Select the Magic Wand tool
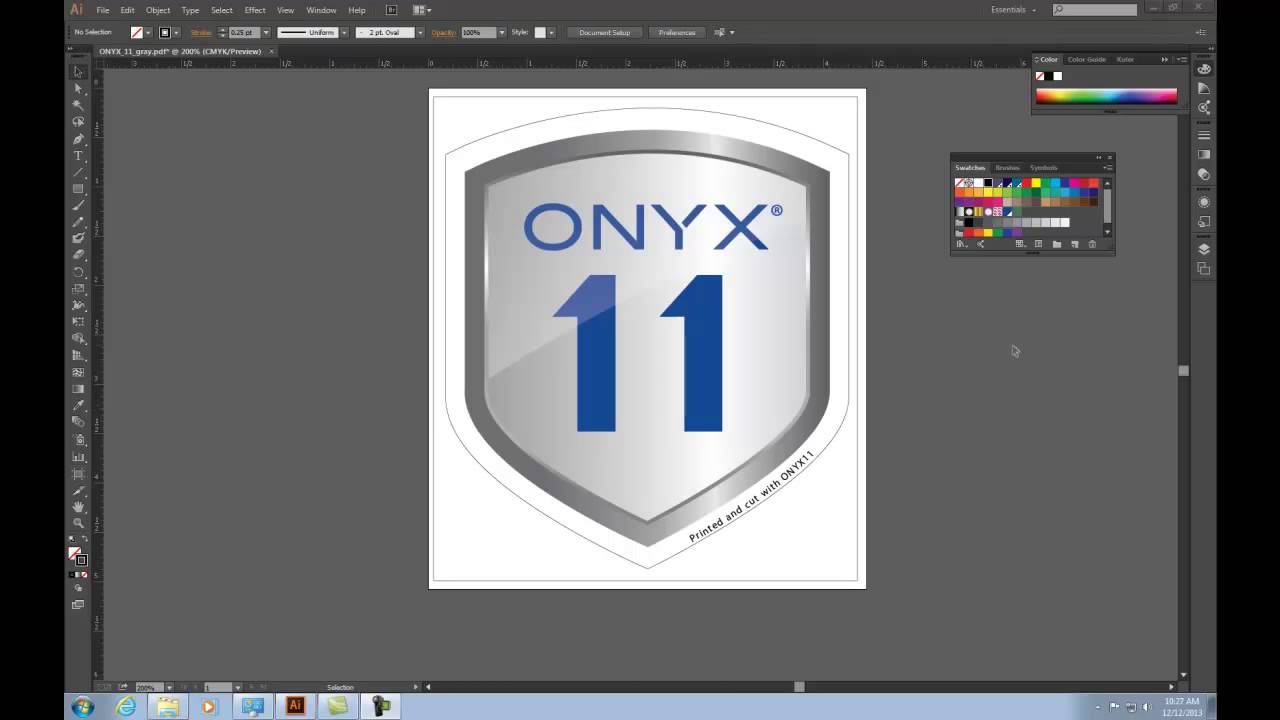This screenshot has height=720, width=1280. coord(78,105)
